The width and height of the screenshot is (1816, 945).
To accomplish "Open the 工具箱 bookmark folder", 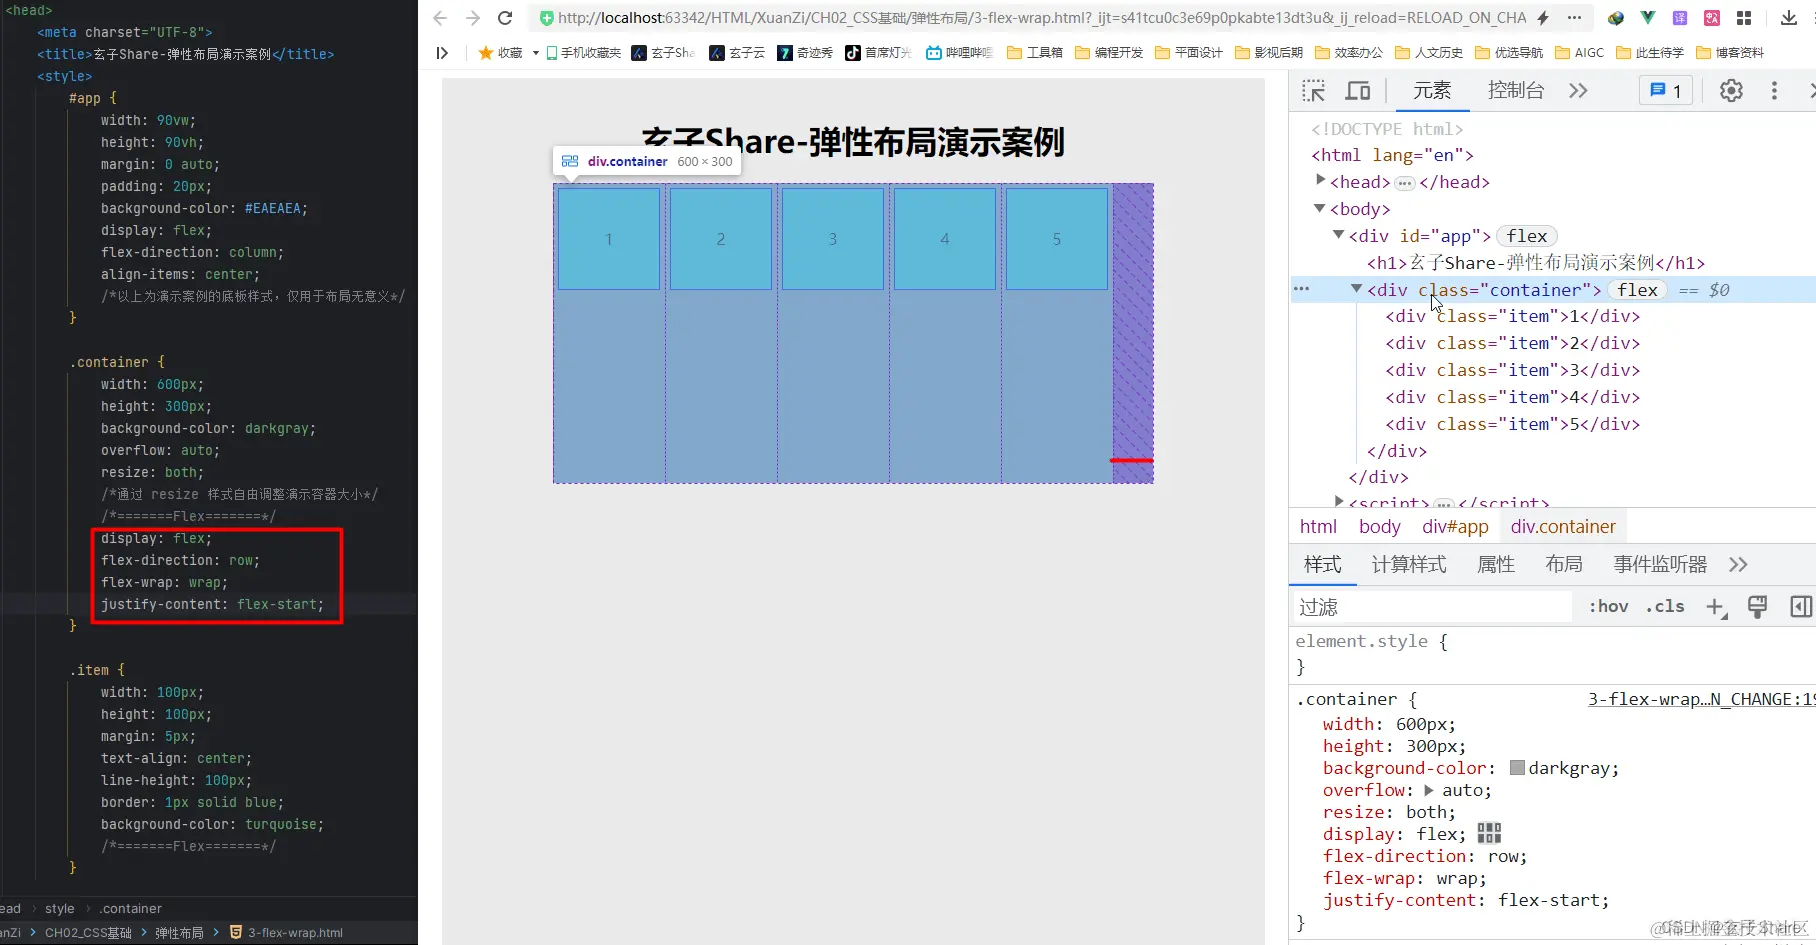I will click(x=1035, y=53).
